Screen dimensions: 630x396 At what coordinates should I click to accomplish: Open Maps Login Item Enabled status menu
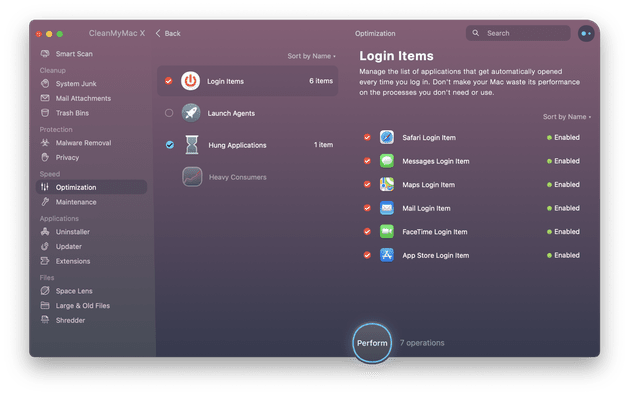[563, 184]
